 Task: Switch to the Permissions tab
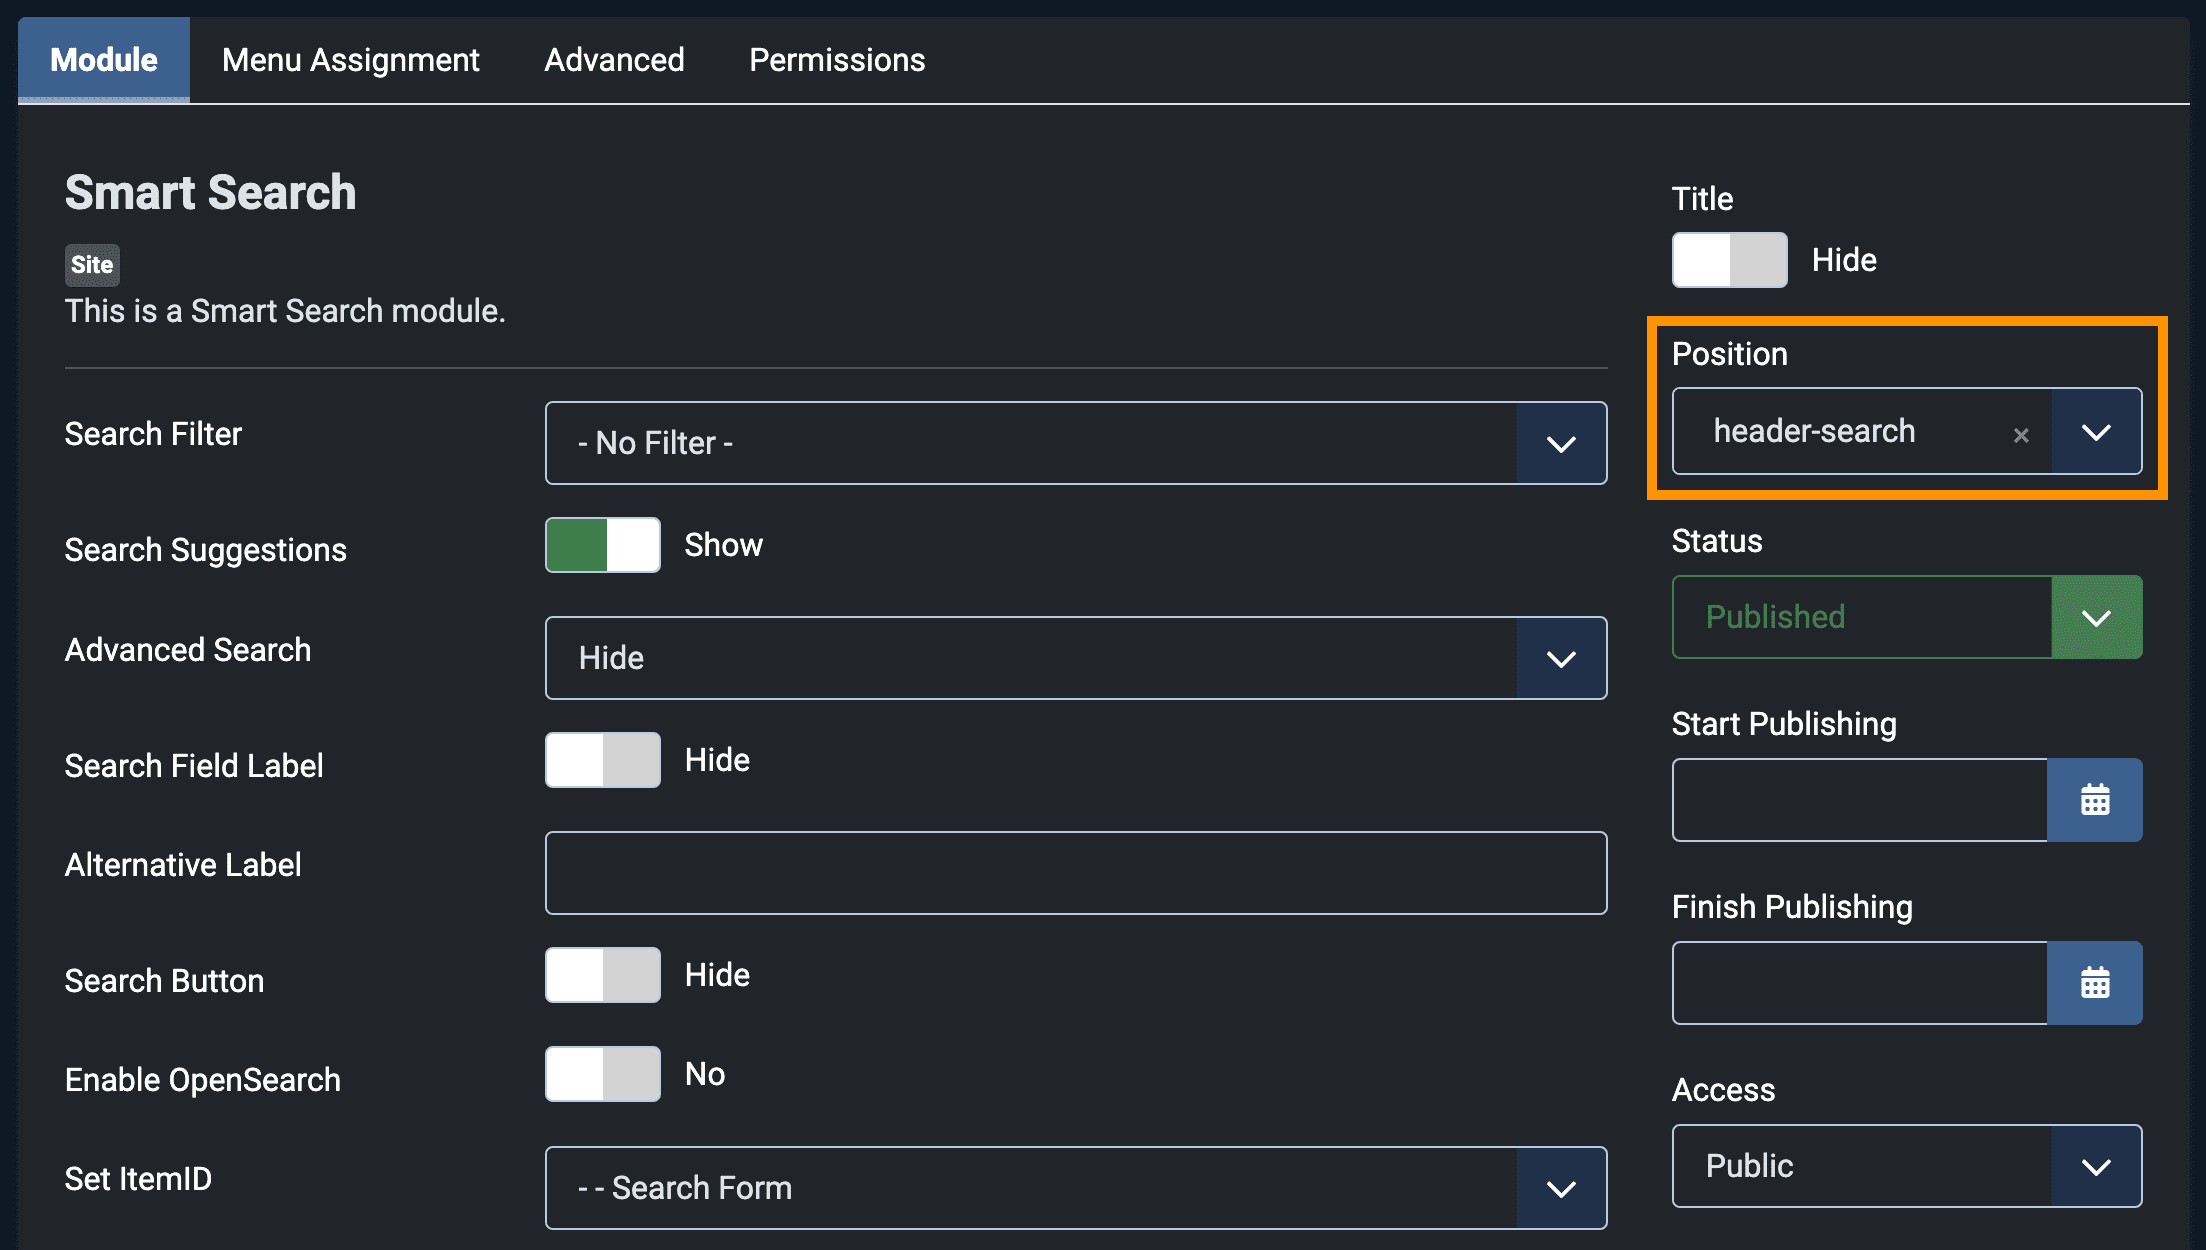click(x=837, y=60)
